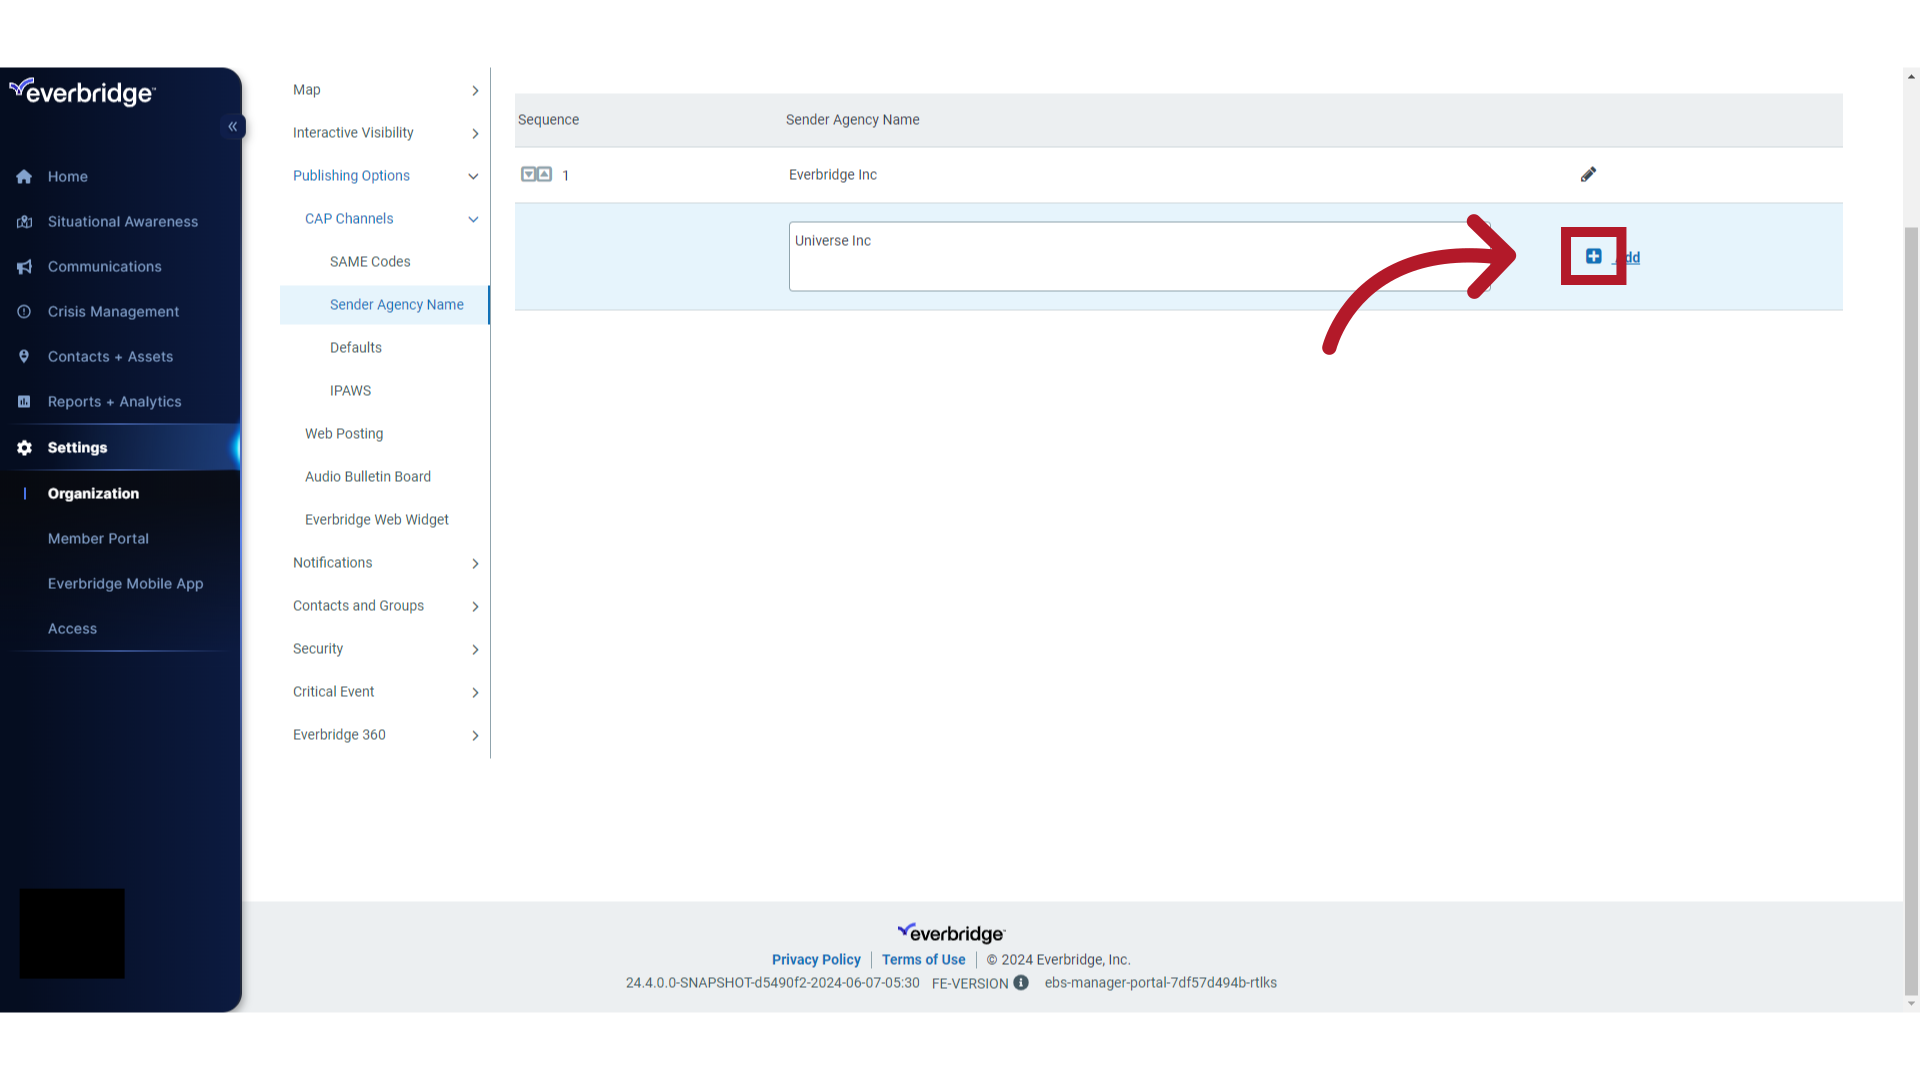Click the Everbridge Inc table cell

point(833,175)
